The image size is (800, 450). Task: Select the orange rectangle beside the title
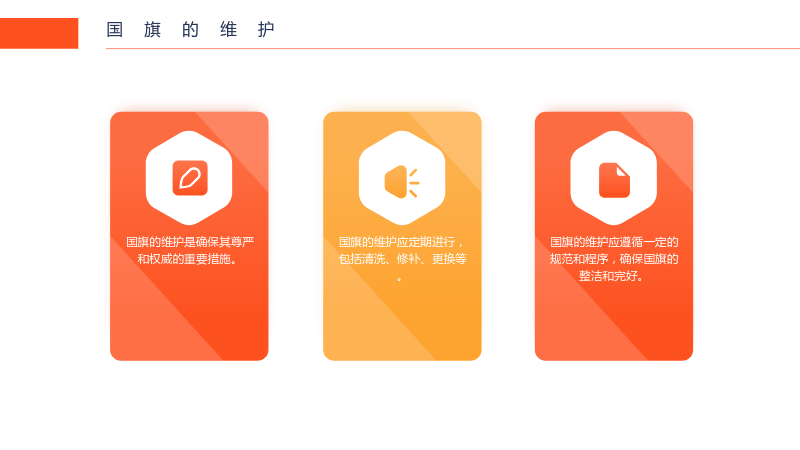coord(39,33)
